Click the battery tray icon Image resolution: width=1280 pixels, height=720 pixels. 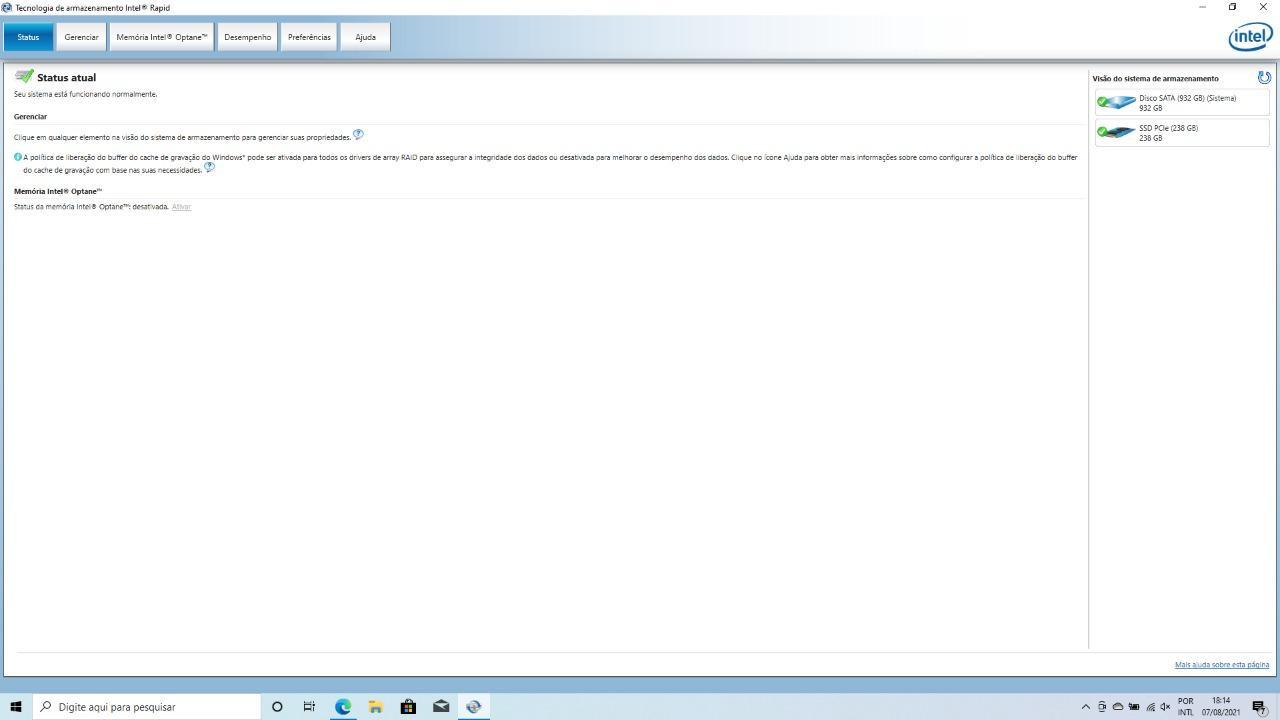coord(1134,707)
